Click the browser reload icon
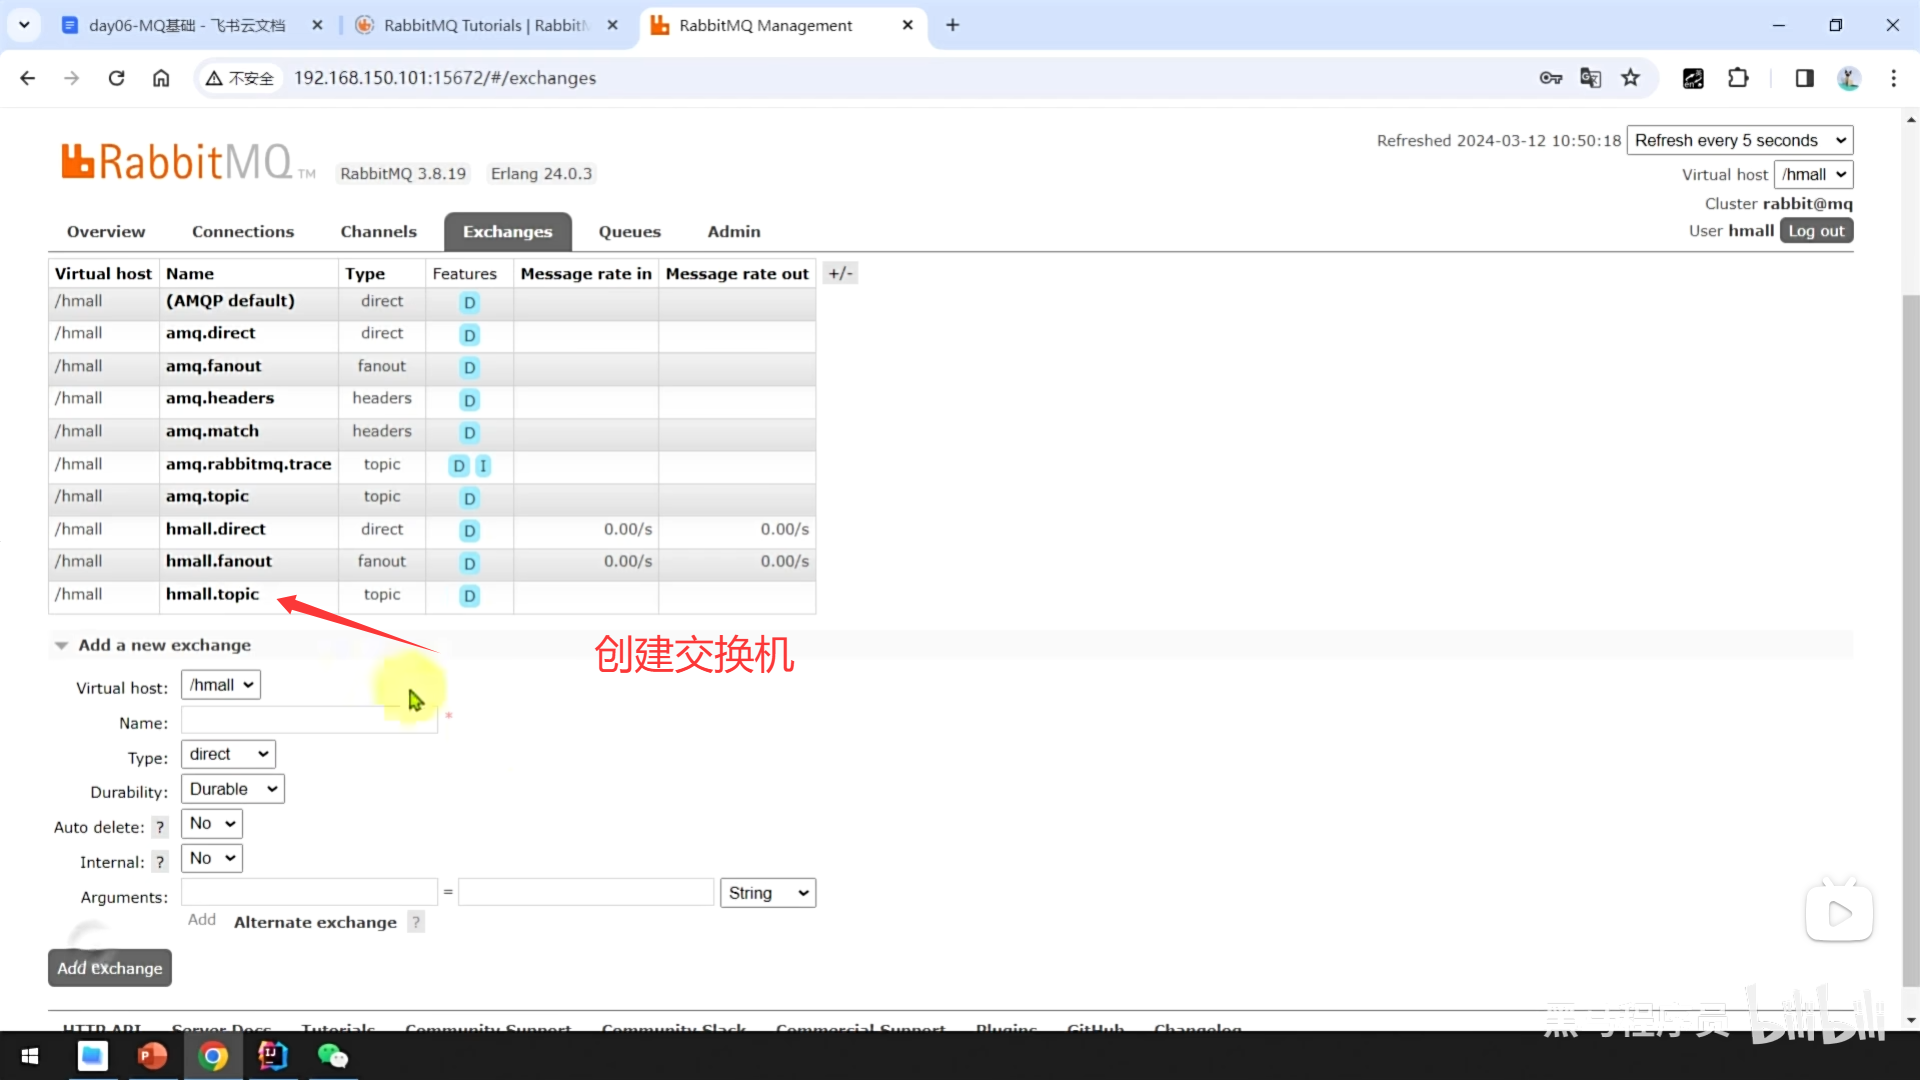This screenshot has height=1080, width=1920. click(x=116, y=78)
